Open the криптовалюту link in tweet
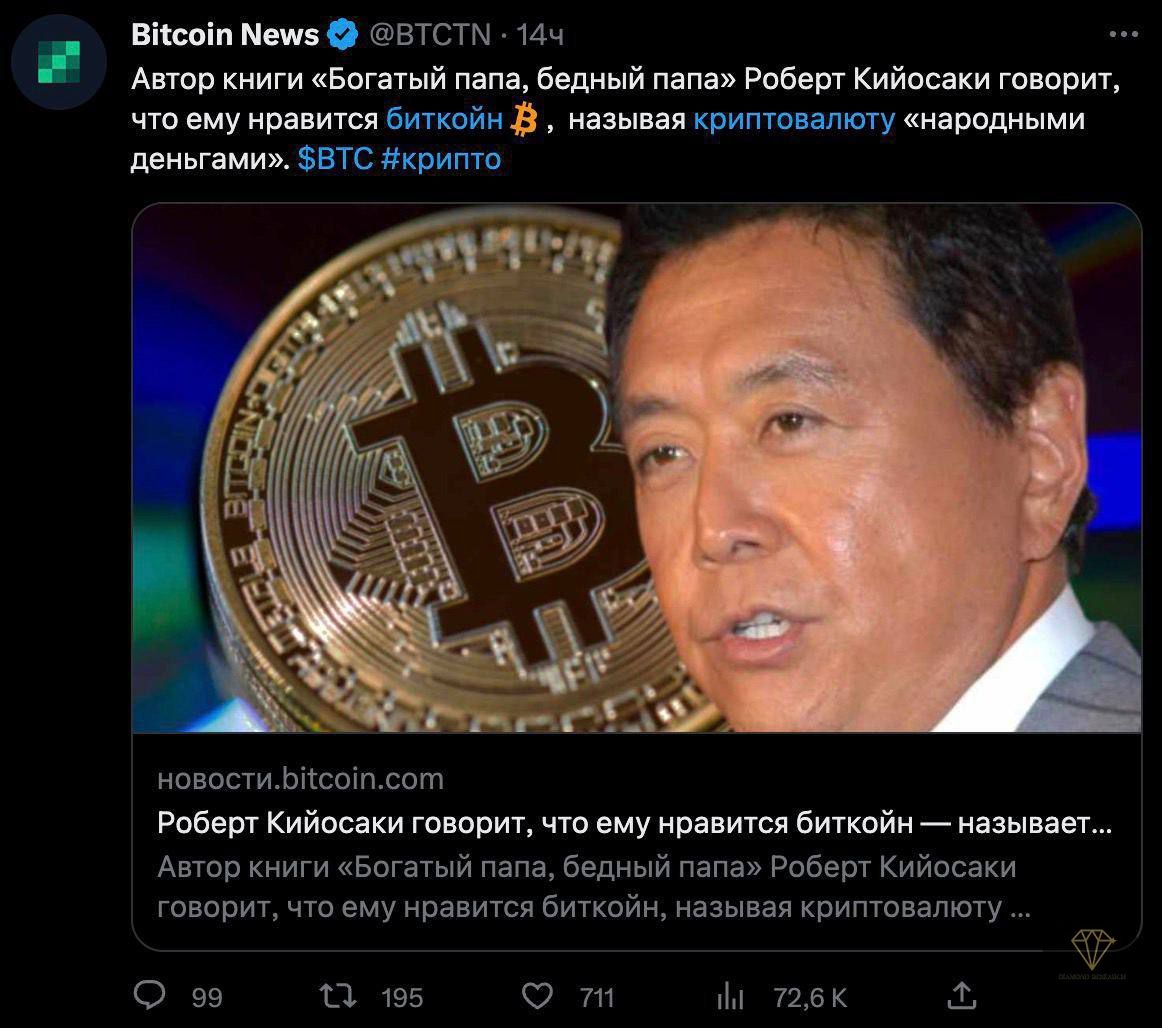The width and height of the screenshot is (1162, 1028). [794, 119]
